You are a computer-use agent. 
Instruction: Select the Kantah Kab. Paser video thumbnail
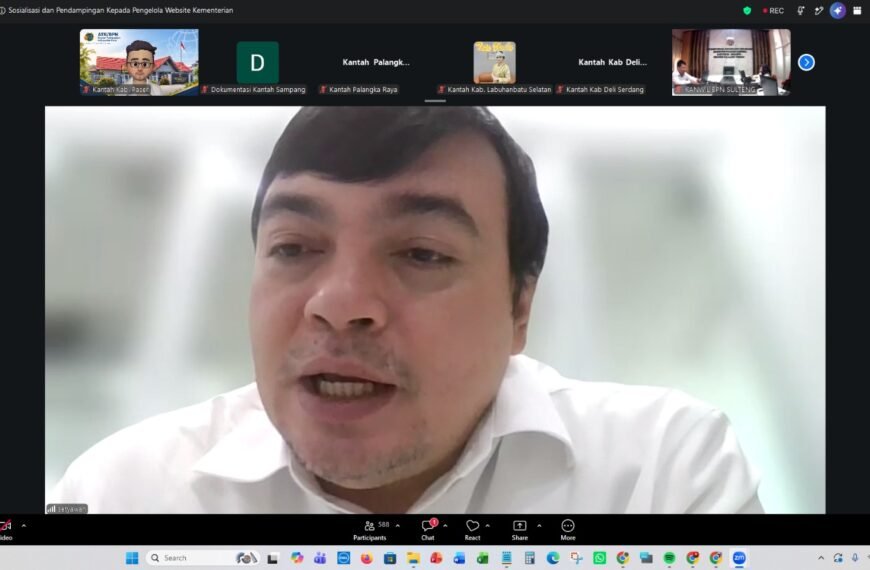(x=139, y=62)
